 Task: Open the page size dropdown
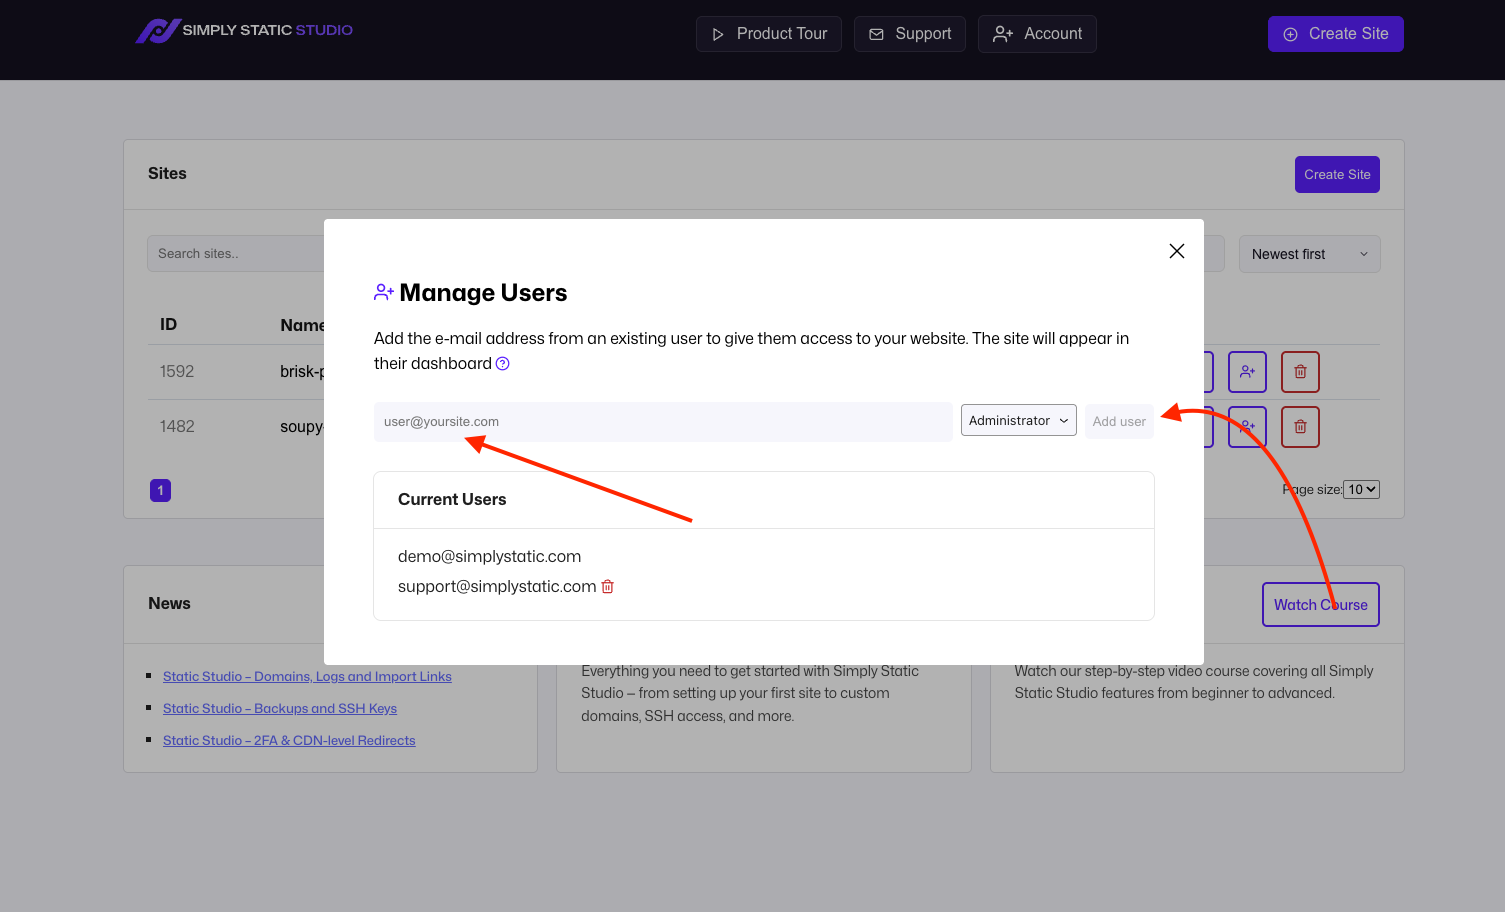tap(1361, 489)
